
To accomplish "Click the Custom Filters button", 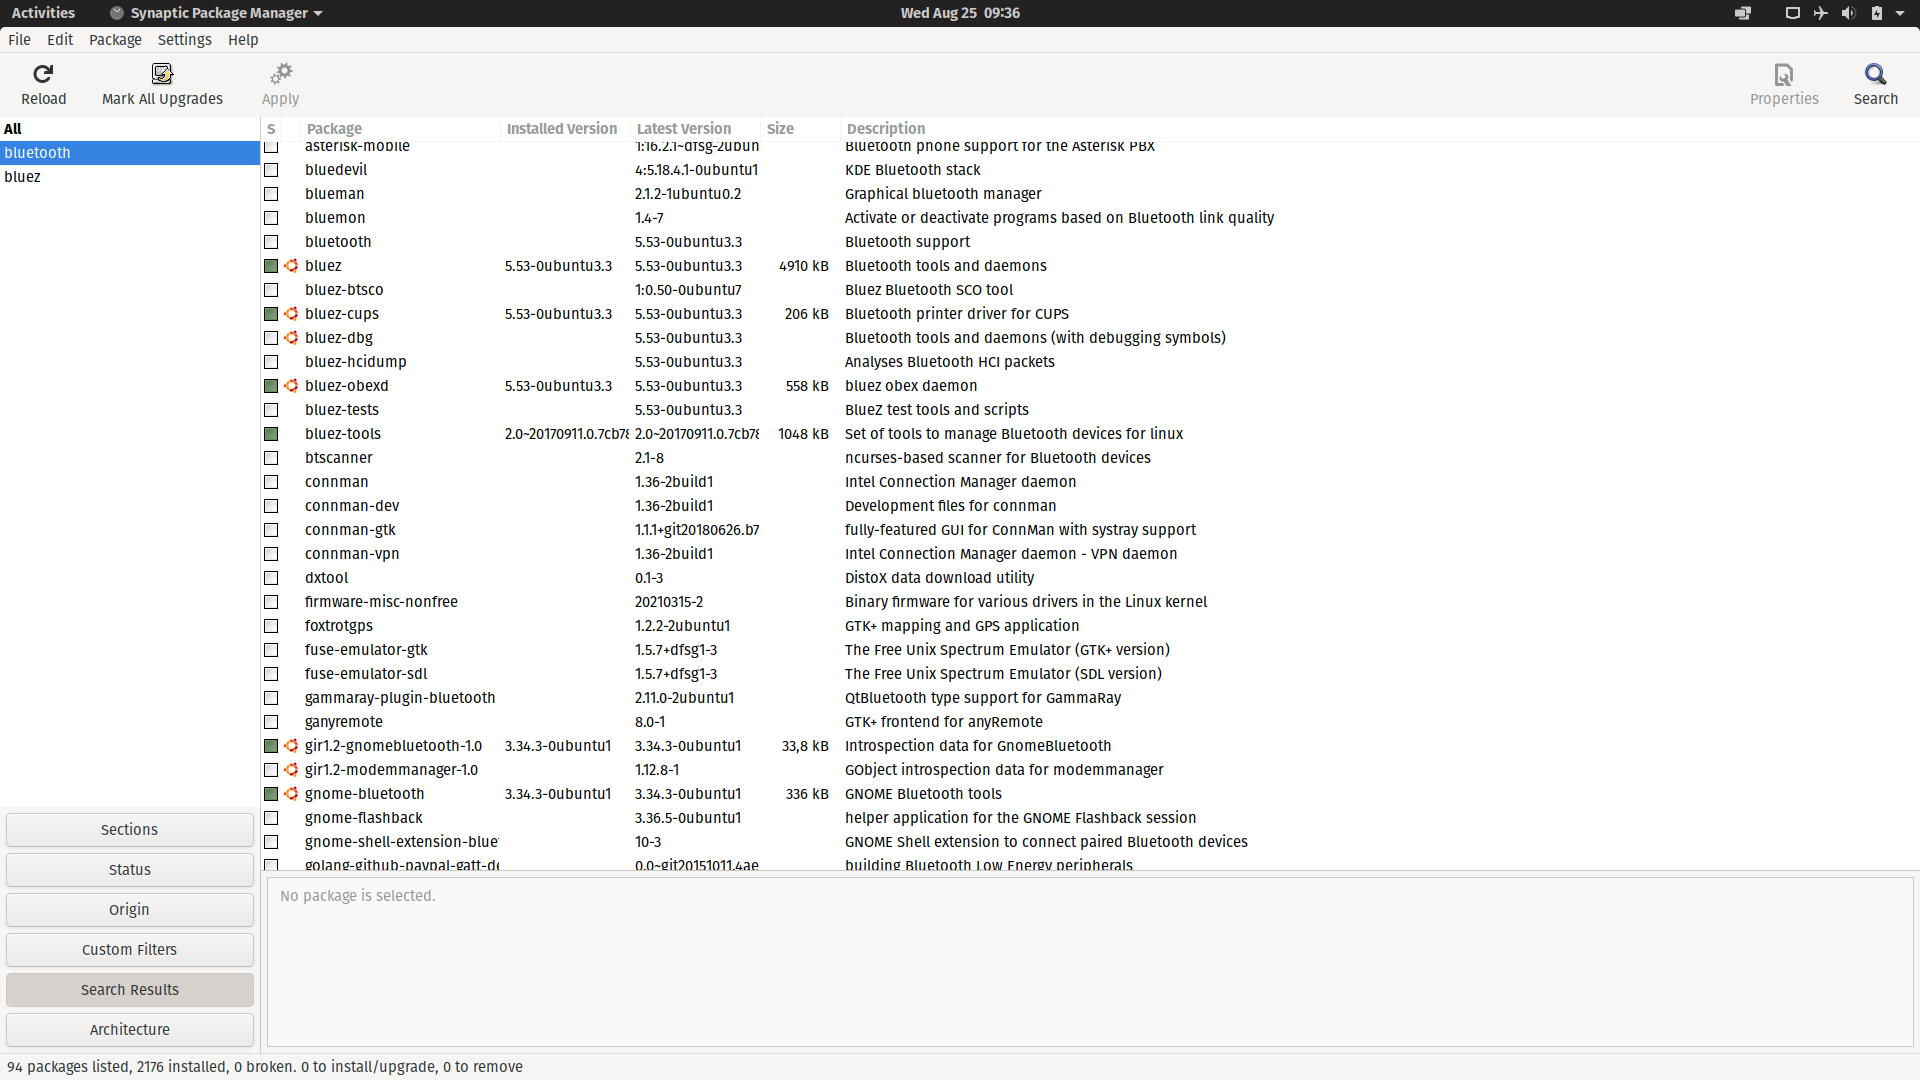I will click(130, 950).
